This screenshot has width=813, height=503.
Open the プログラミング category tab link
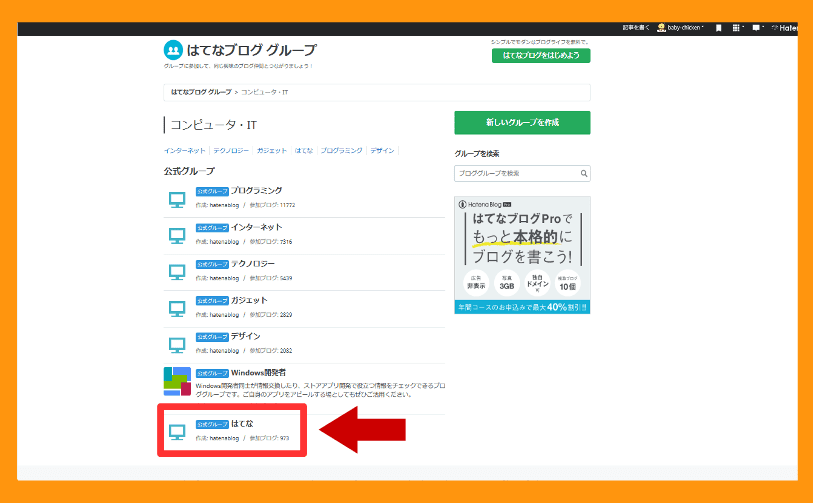[x=341, y=150]
